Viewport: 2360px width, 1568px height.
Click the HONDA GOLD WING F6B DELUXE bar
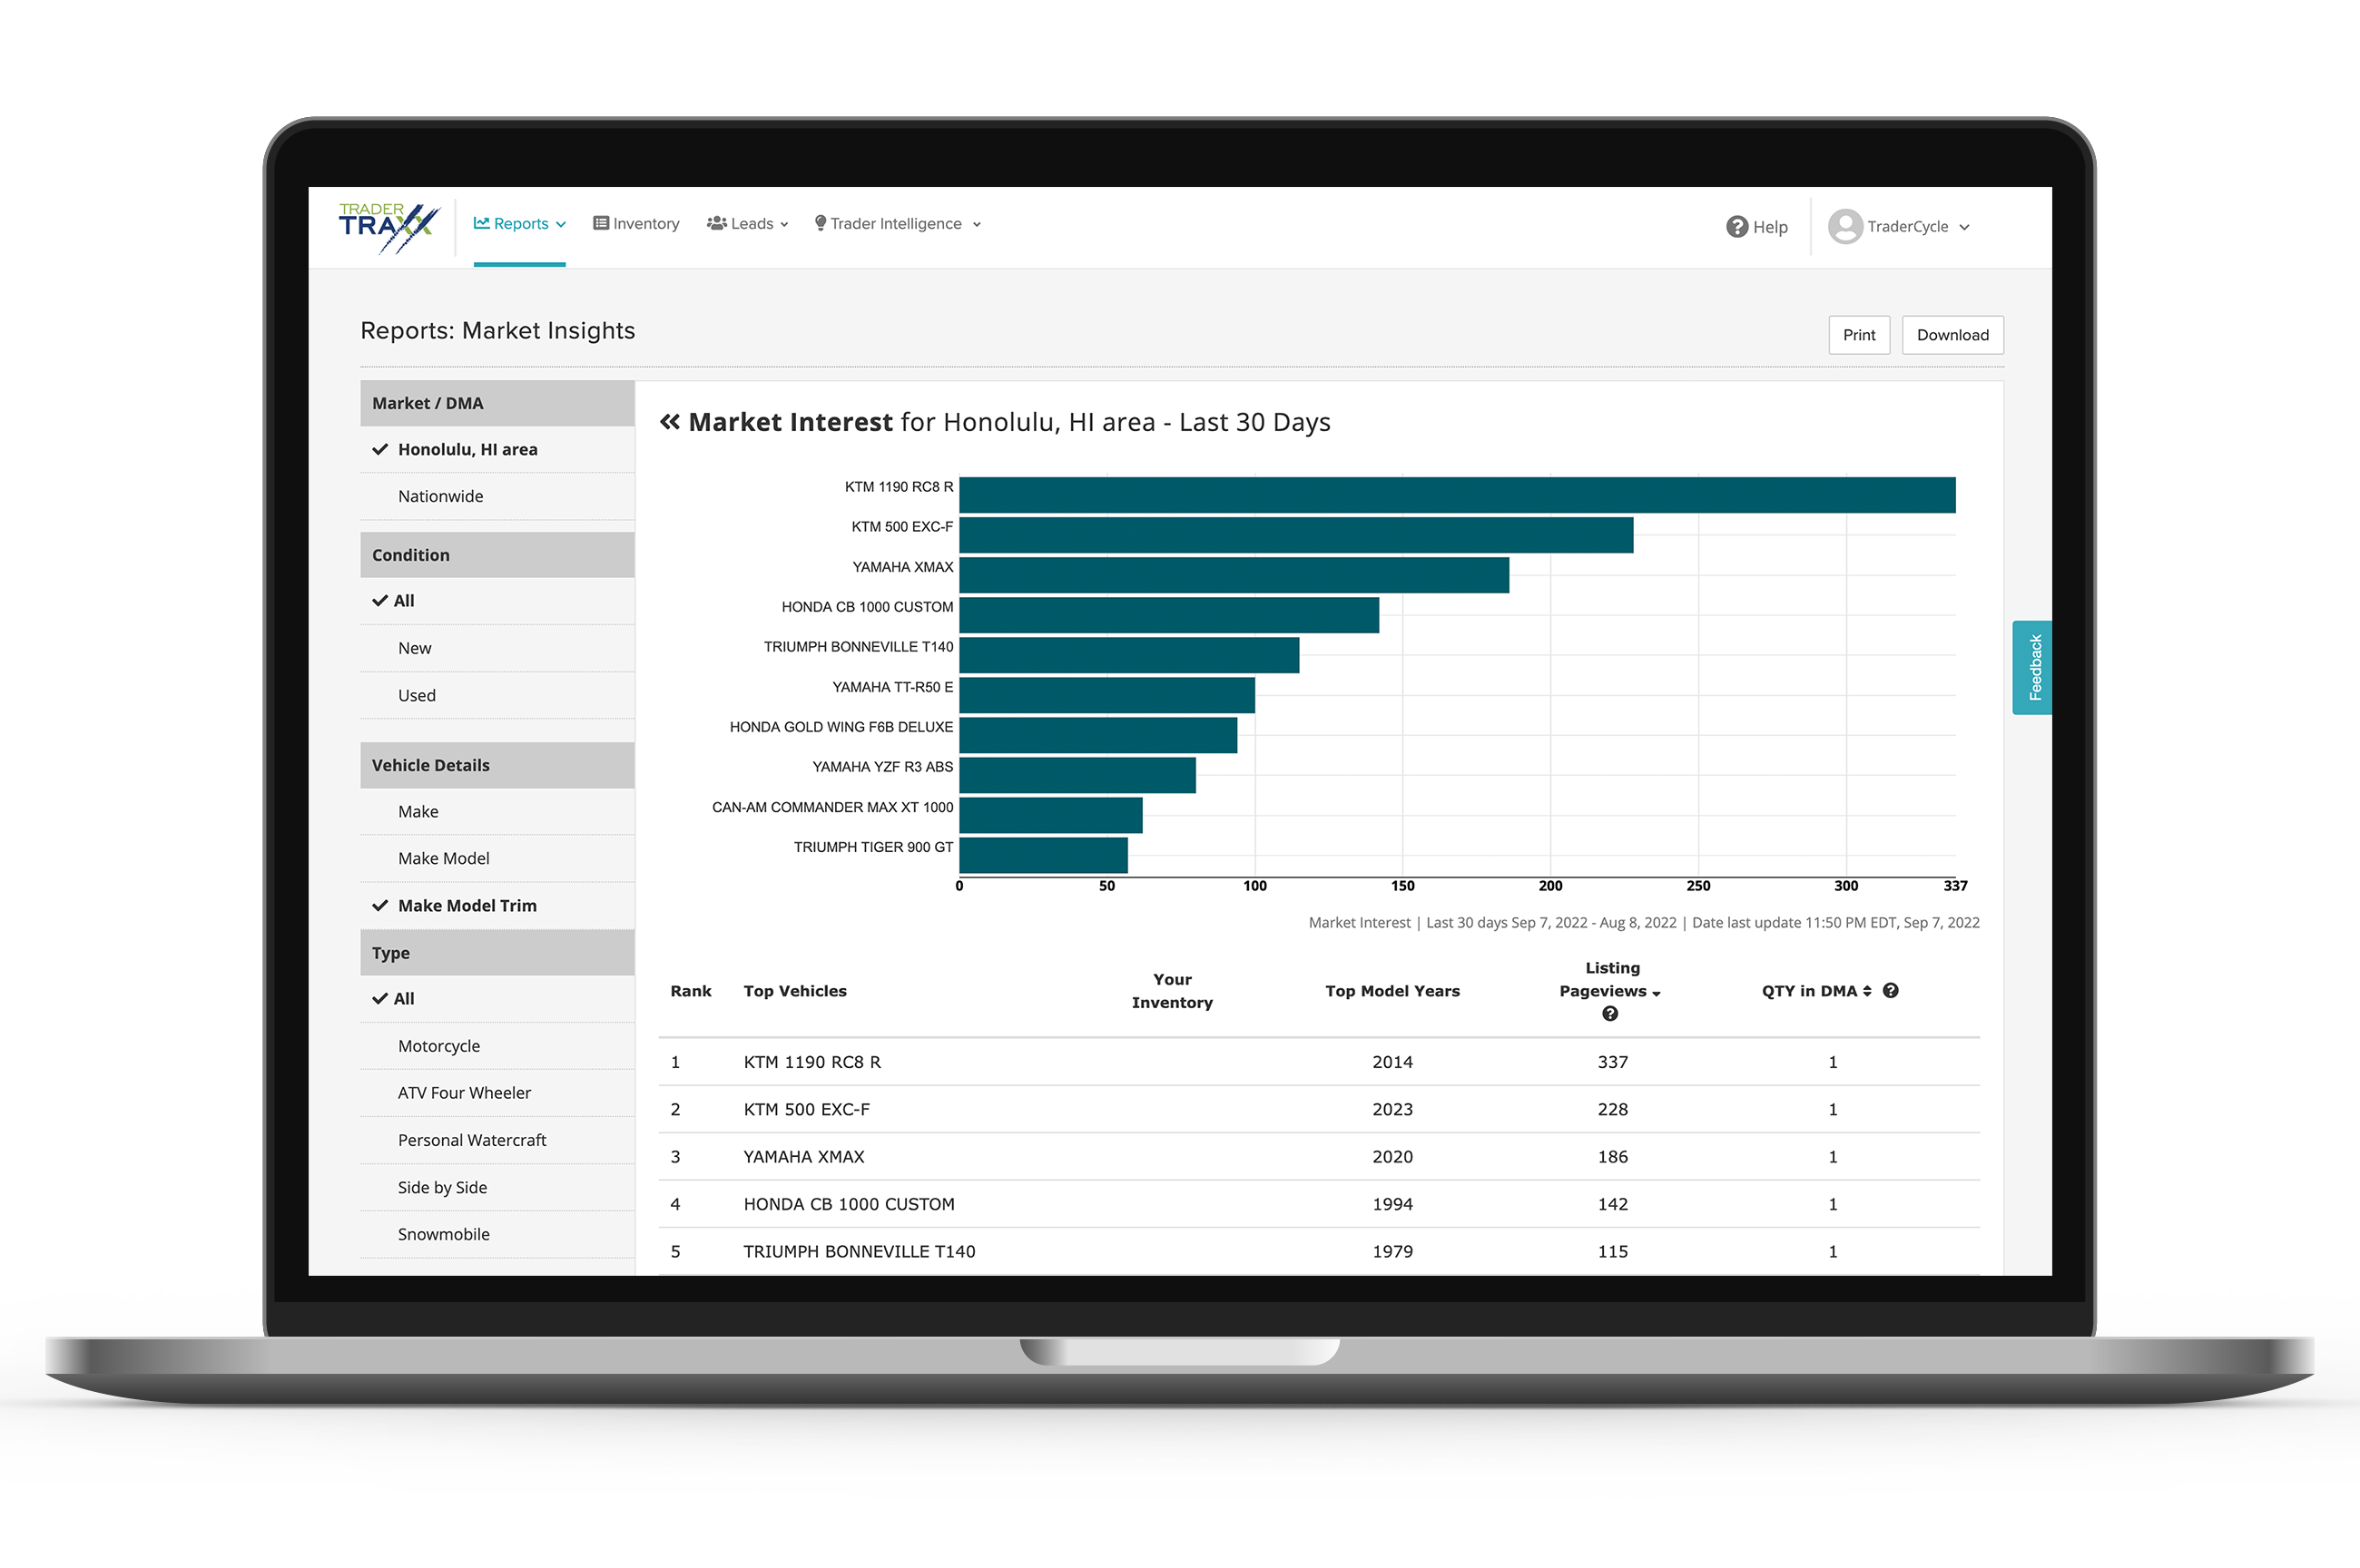(1098, 735)
